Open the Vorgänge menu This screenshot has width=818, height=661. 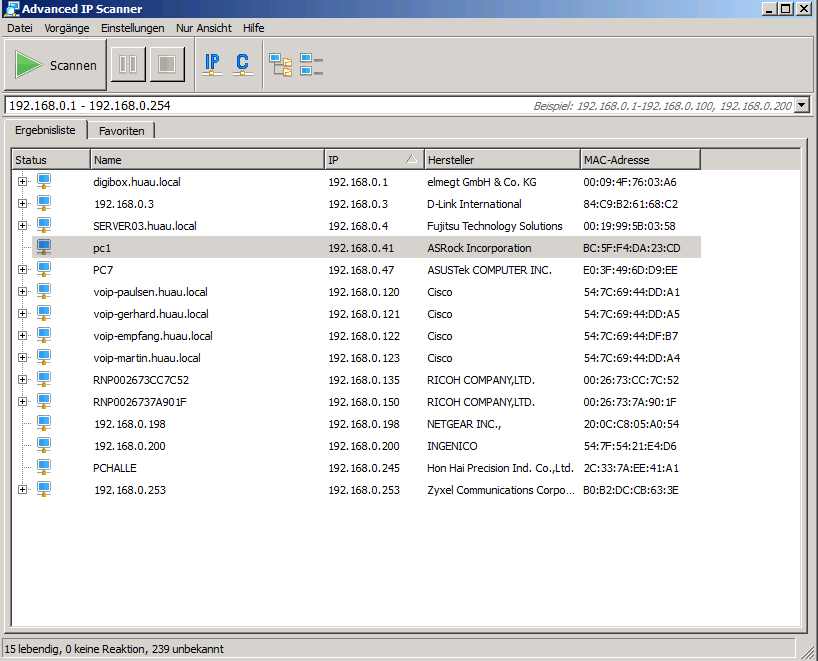click(66, 28)
